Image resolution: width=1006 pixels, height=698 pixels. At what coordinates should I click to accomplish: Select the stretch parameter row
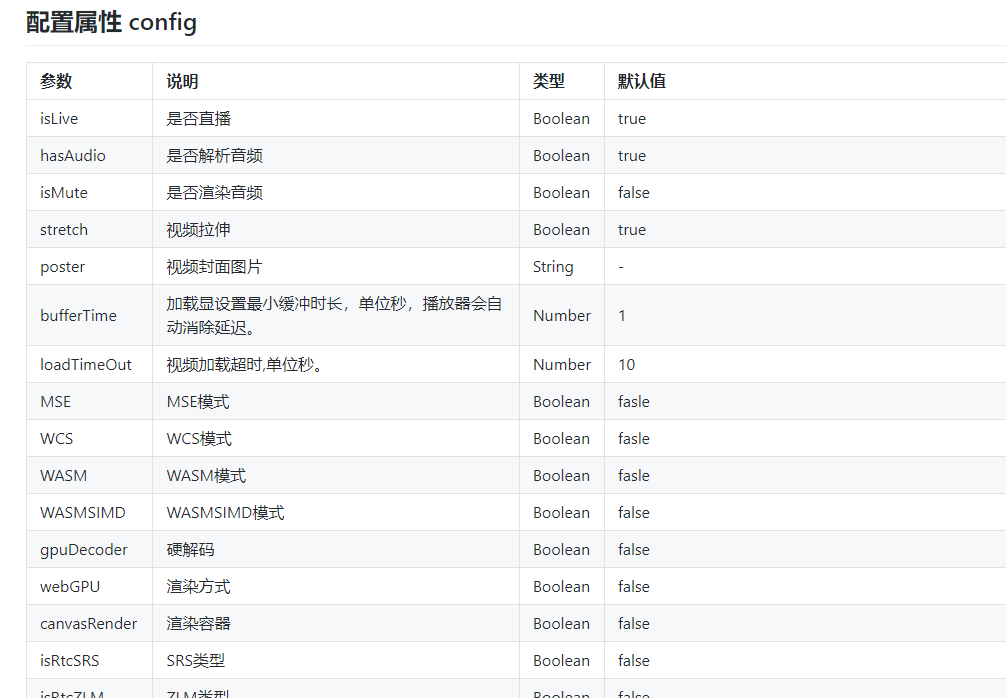point(63,229)
